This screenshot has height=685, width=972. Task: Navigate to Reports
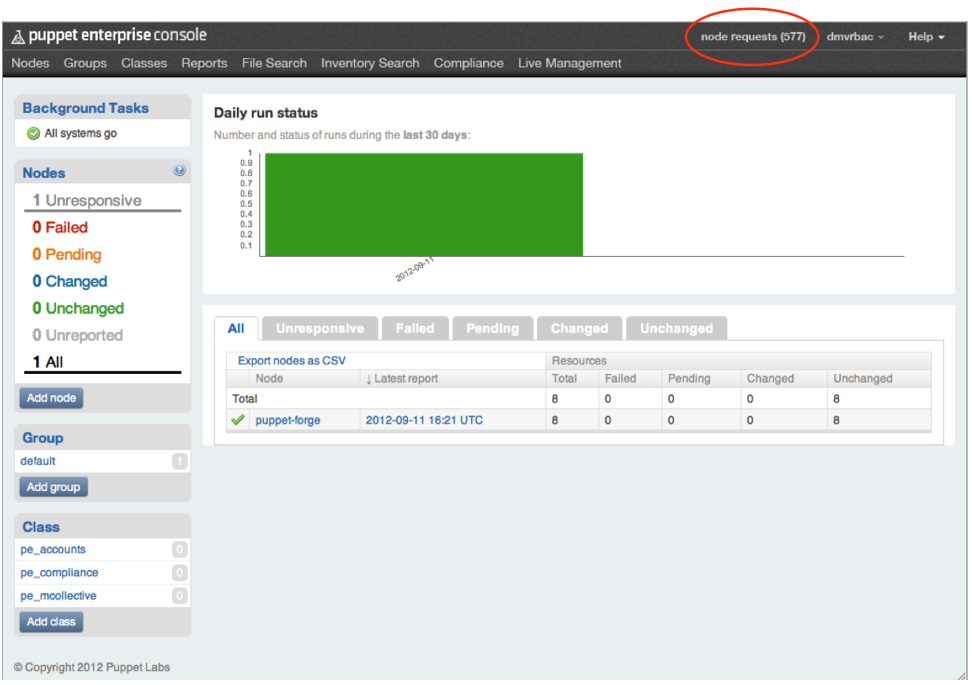(x=204, y=63)
